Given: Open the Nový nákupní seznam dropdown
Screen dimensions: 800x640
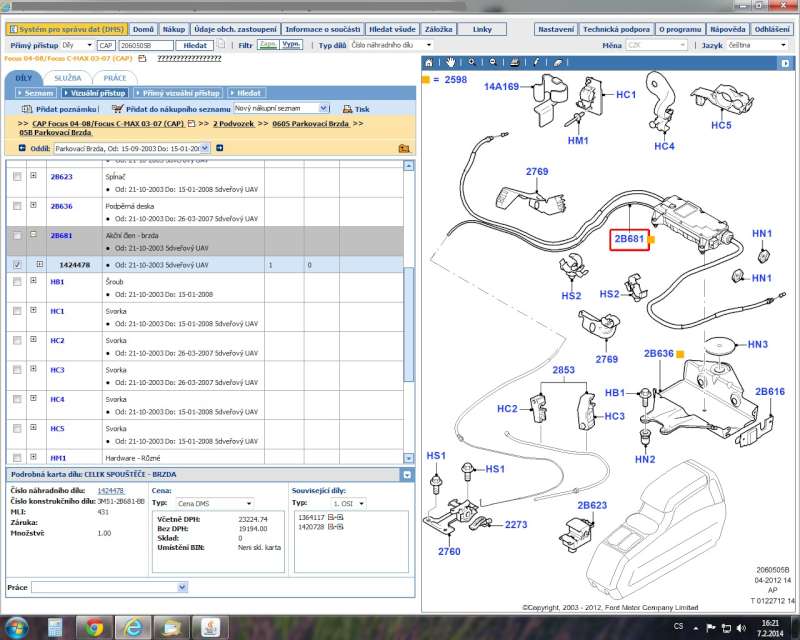Looking at the screenshot, I should tap(323, 108).
